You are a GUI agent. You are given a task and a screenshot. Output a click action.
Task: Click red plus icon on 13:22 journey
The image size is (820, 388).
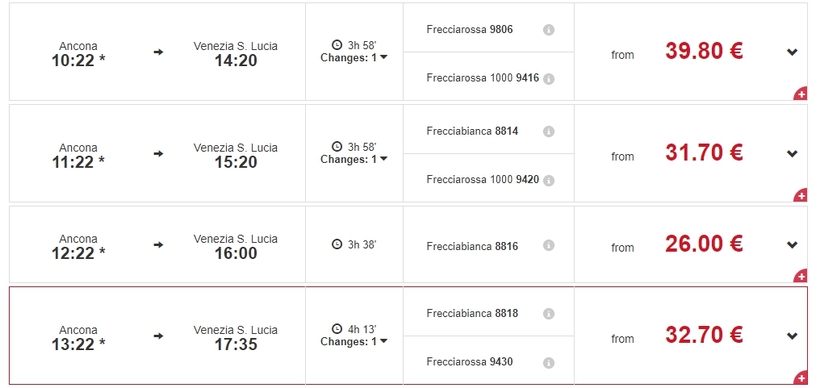(x=801, y=378)
